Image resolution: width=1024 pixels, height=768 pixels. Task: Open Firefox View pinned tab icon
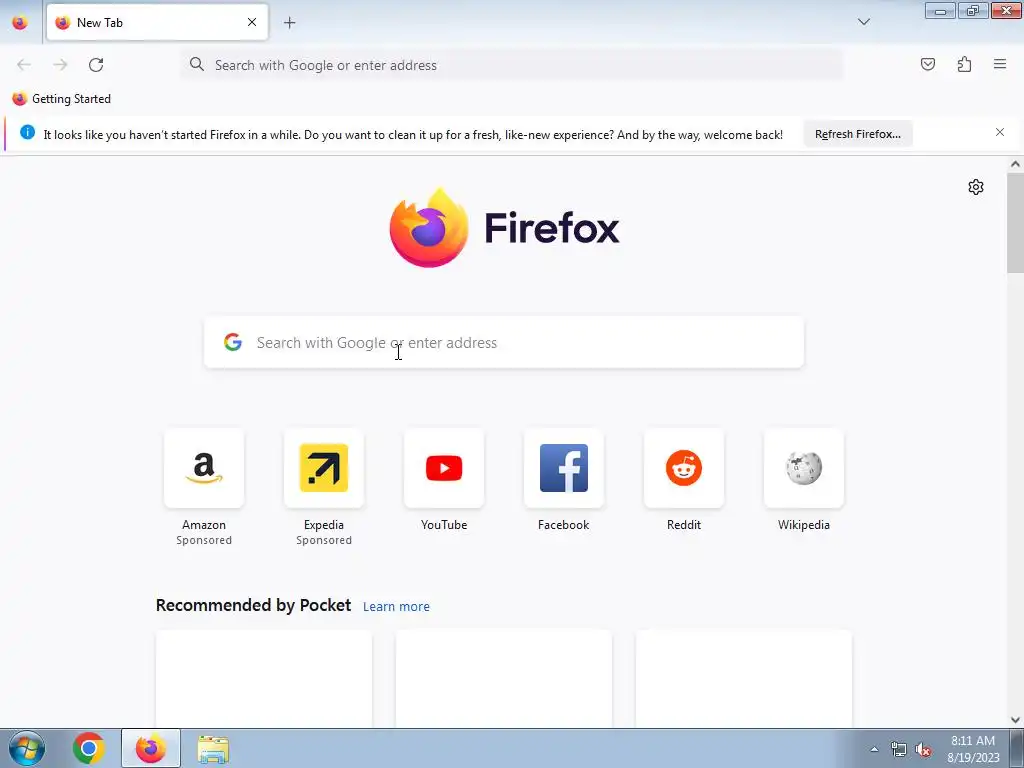pos(20,22)
